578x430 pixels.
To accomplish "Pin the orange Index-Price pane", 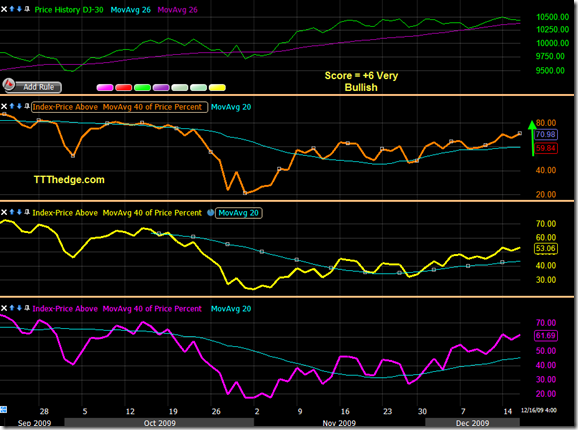I will tap(27, 106).
